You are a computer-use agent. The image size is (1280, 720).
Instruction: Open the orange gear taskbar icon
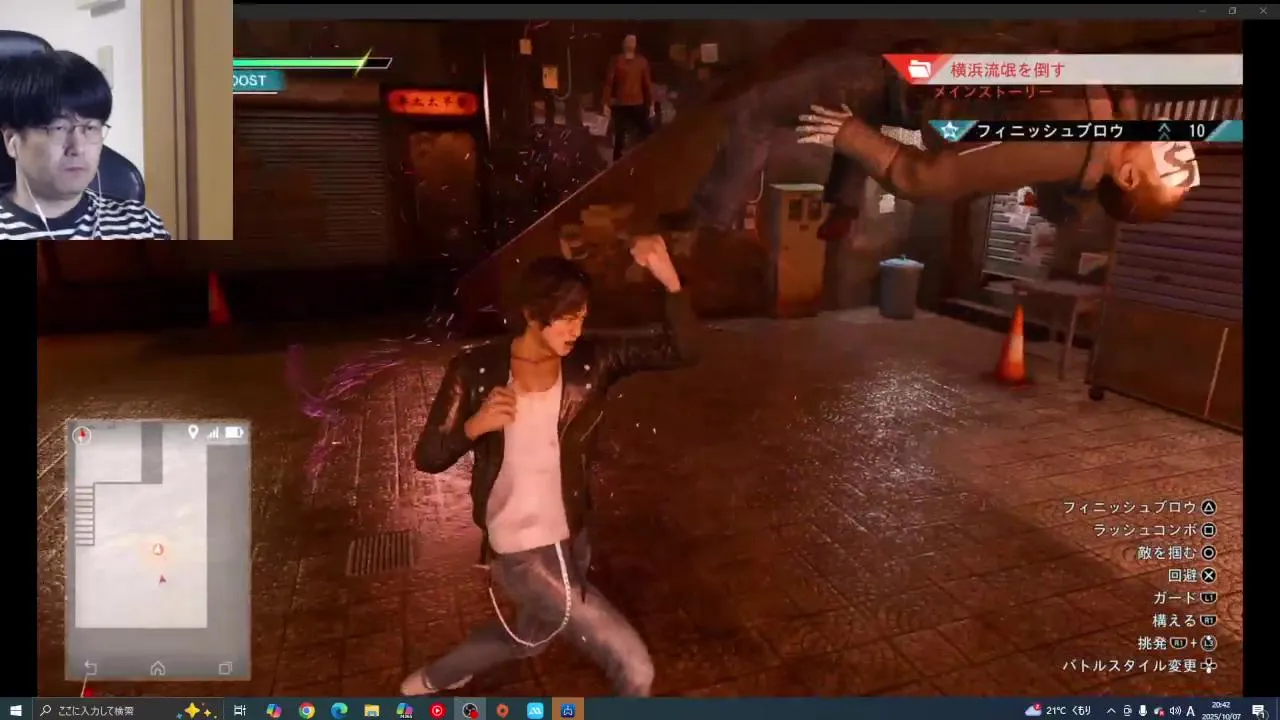click(x=503, y=710)
